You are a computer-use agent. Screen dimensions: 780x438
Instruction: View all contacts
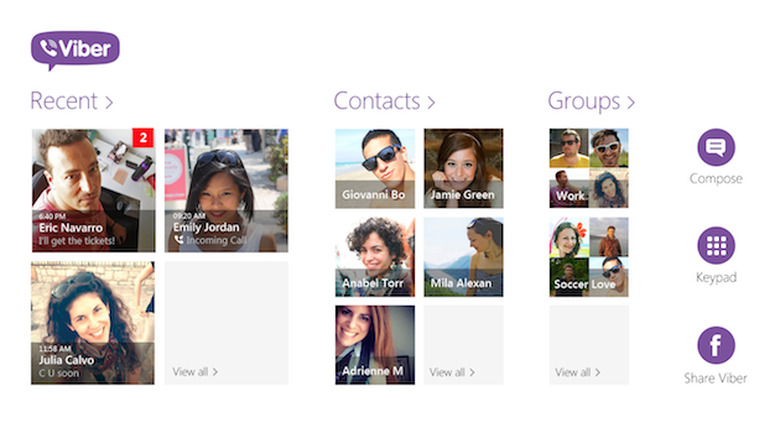coord(452,372)
